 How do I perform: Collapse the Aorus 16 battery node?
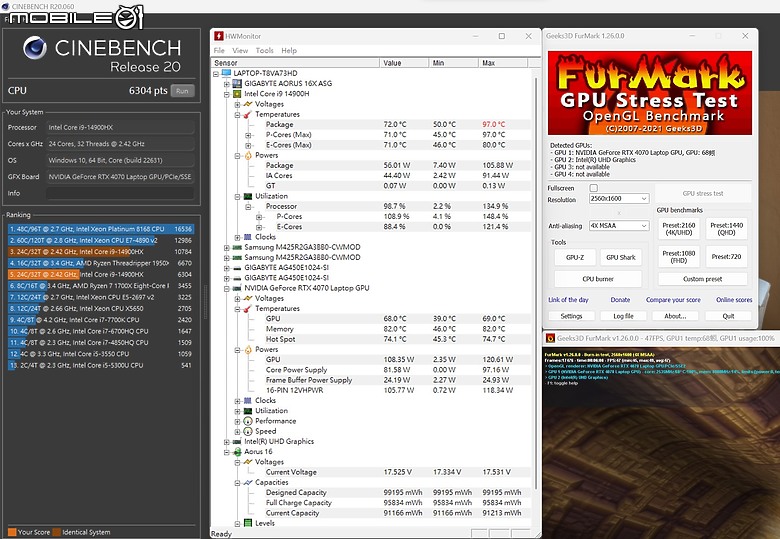coord(227,452)
